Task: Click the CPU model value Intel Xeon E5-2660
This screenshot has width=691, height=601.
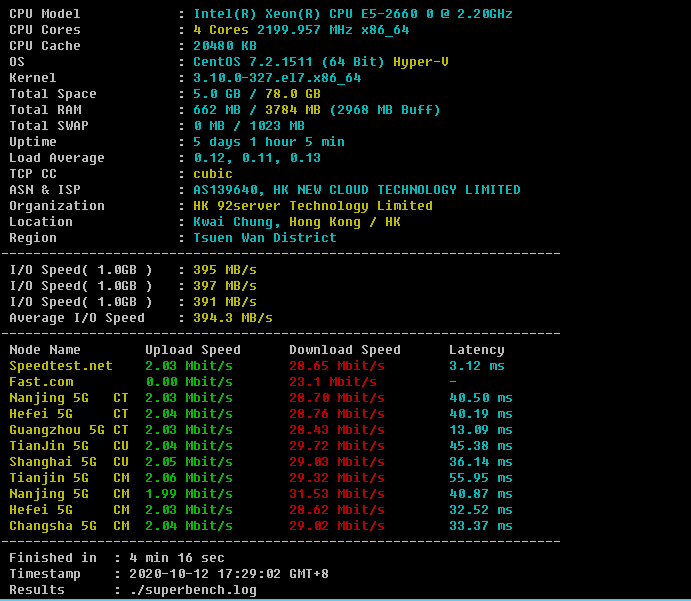Action: click(x=353, y=14)
